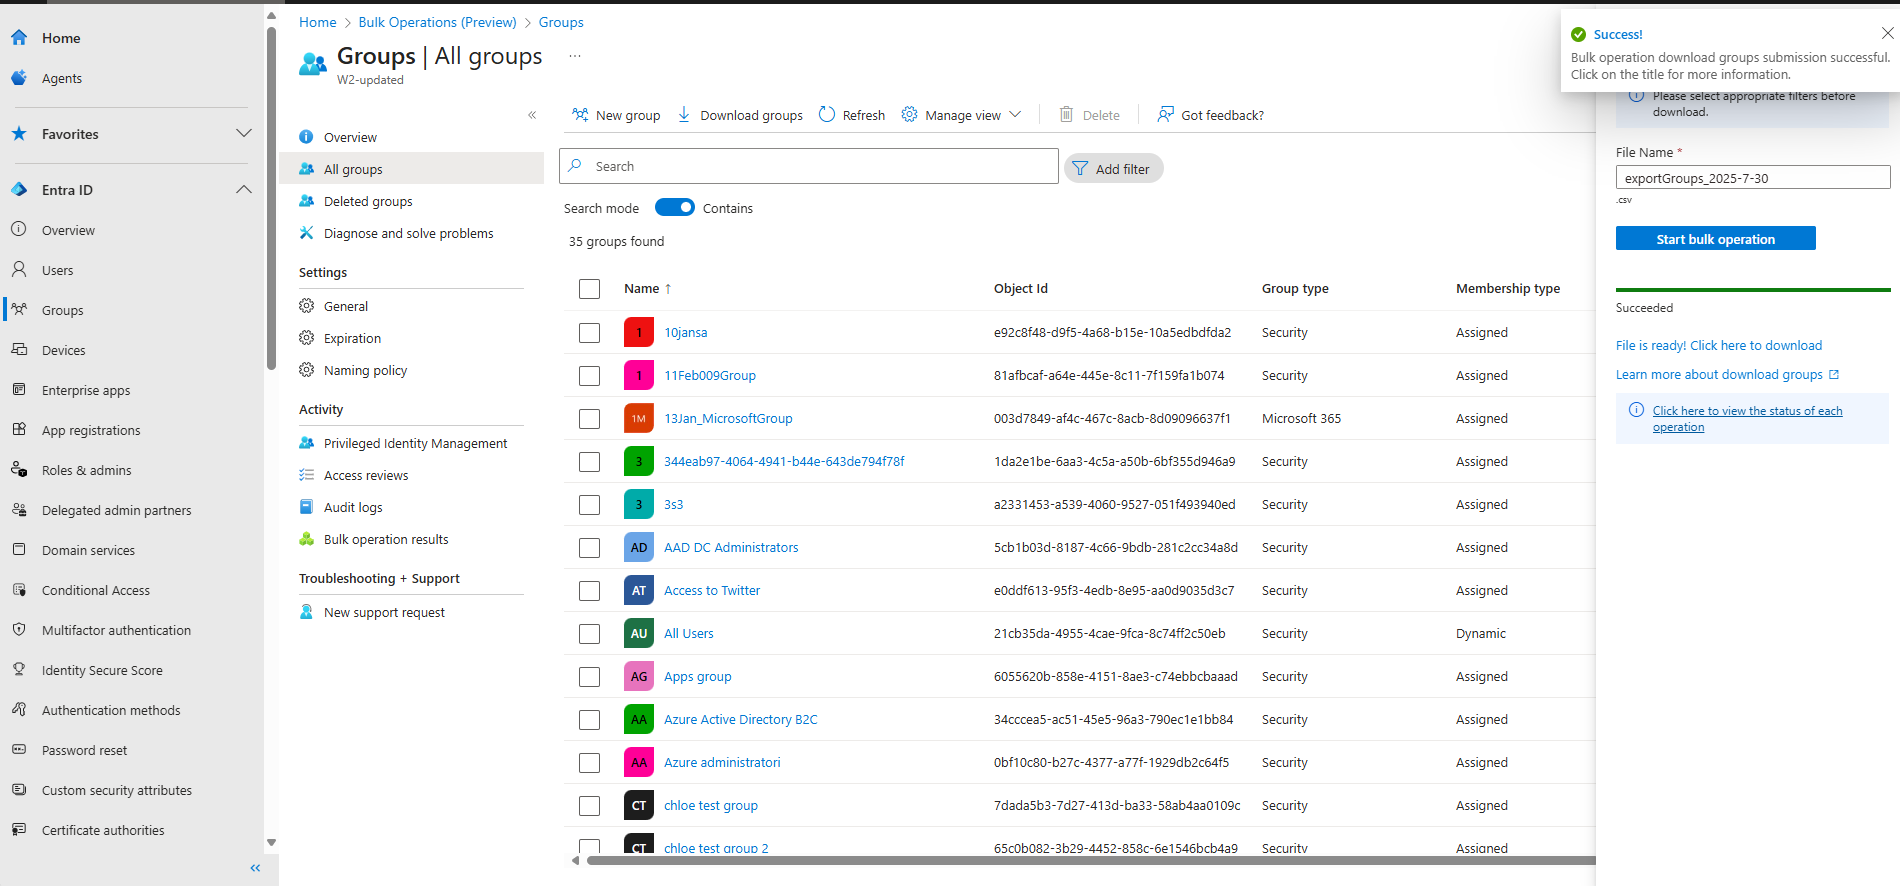Open the Multifactor authentication shield icon
1900x886 pixels.
coord(19,630)
